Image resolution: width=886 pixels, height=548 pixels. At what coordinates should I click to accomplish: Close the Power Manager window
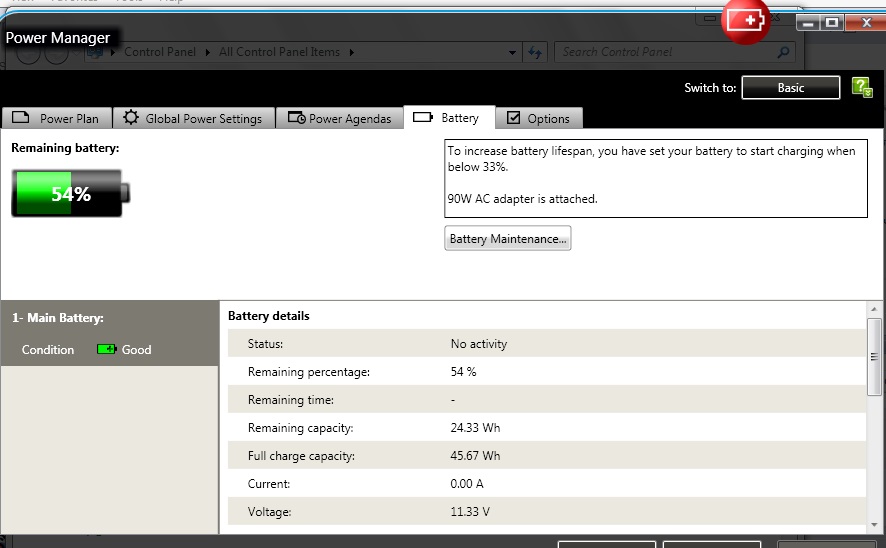click(866, 23)
